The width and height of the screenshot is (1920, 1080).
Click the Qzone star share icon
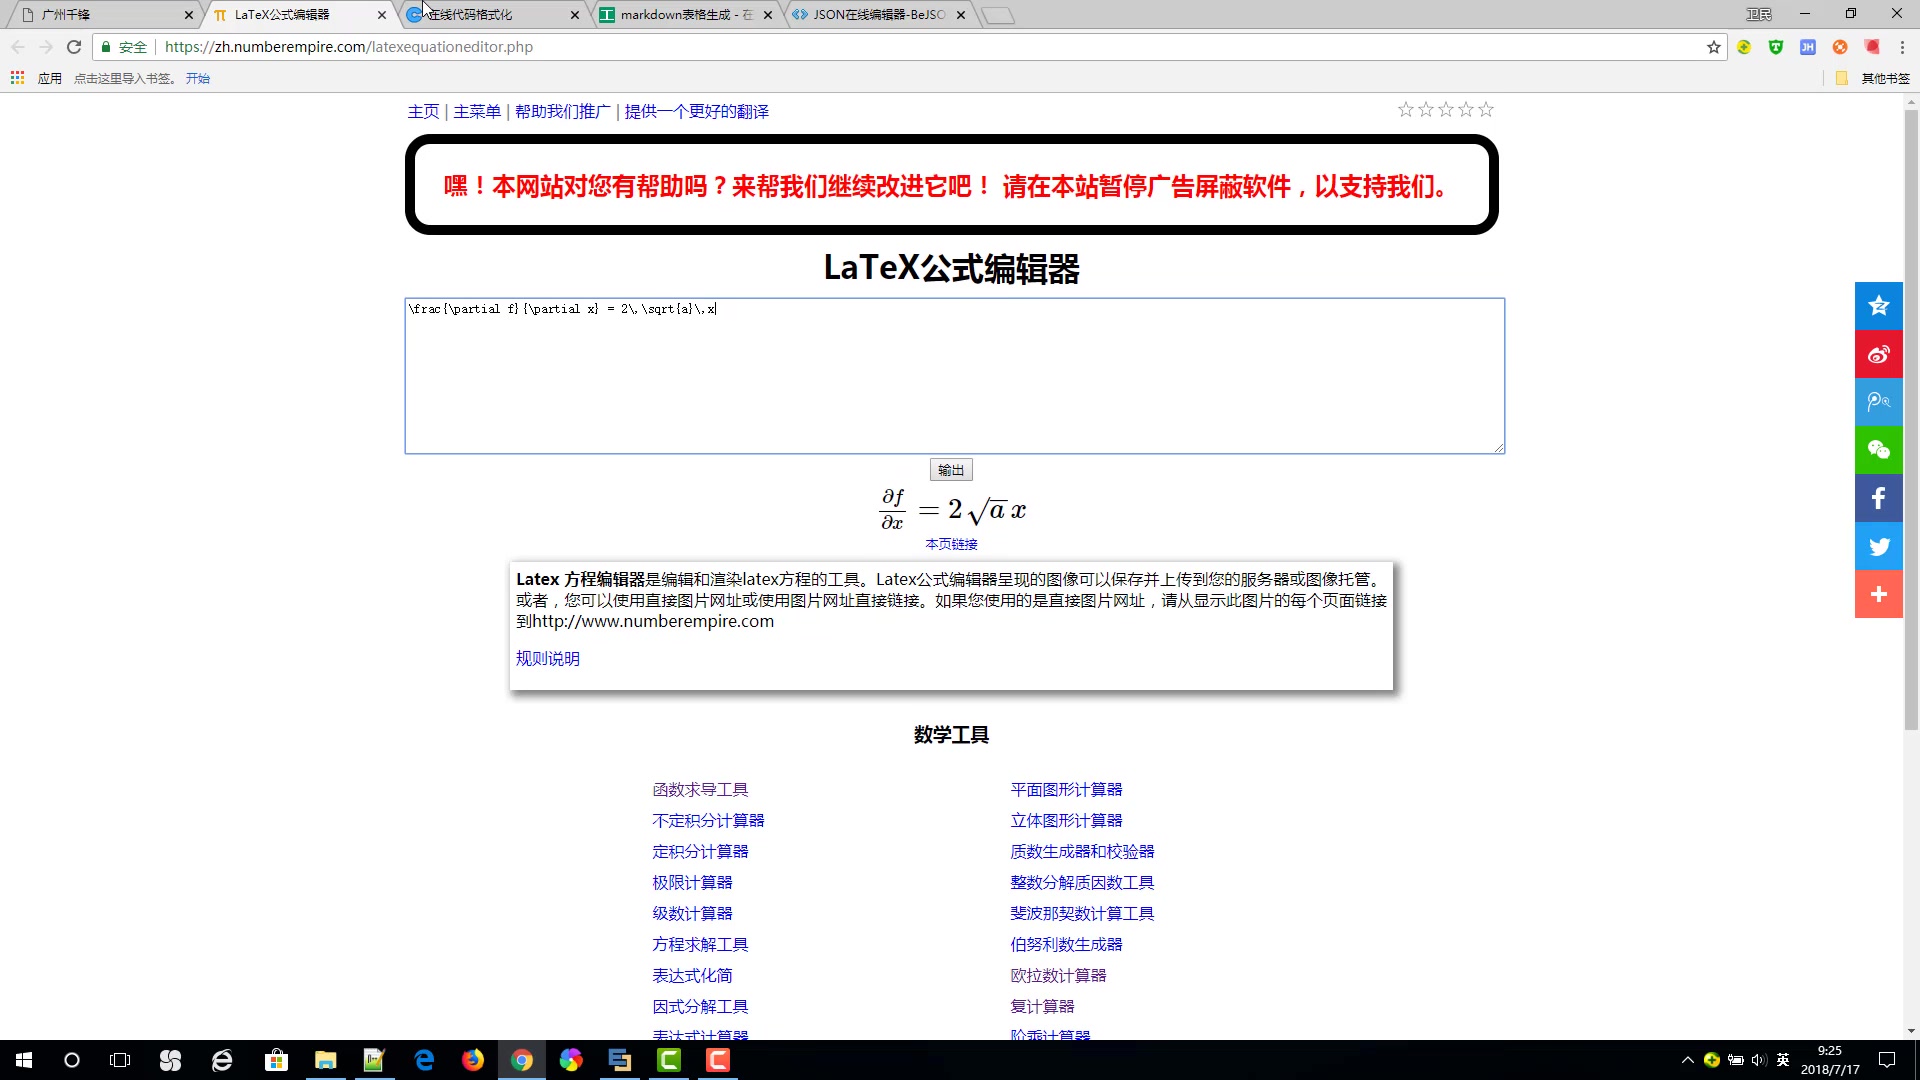(1878, 306)
